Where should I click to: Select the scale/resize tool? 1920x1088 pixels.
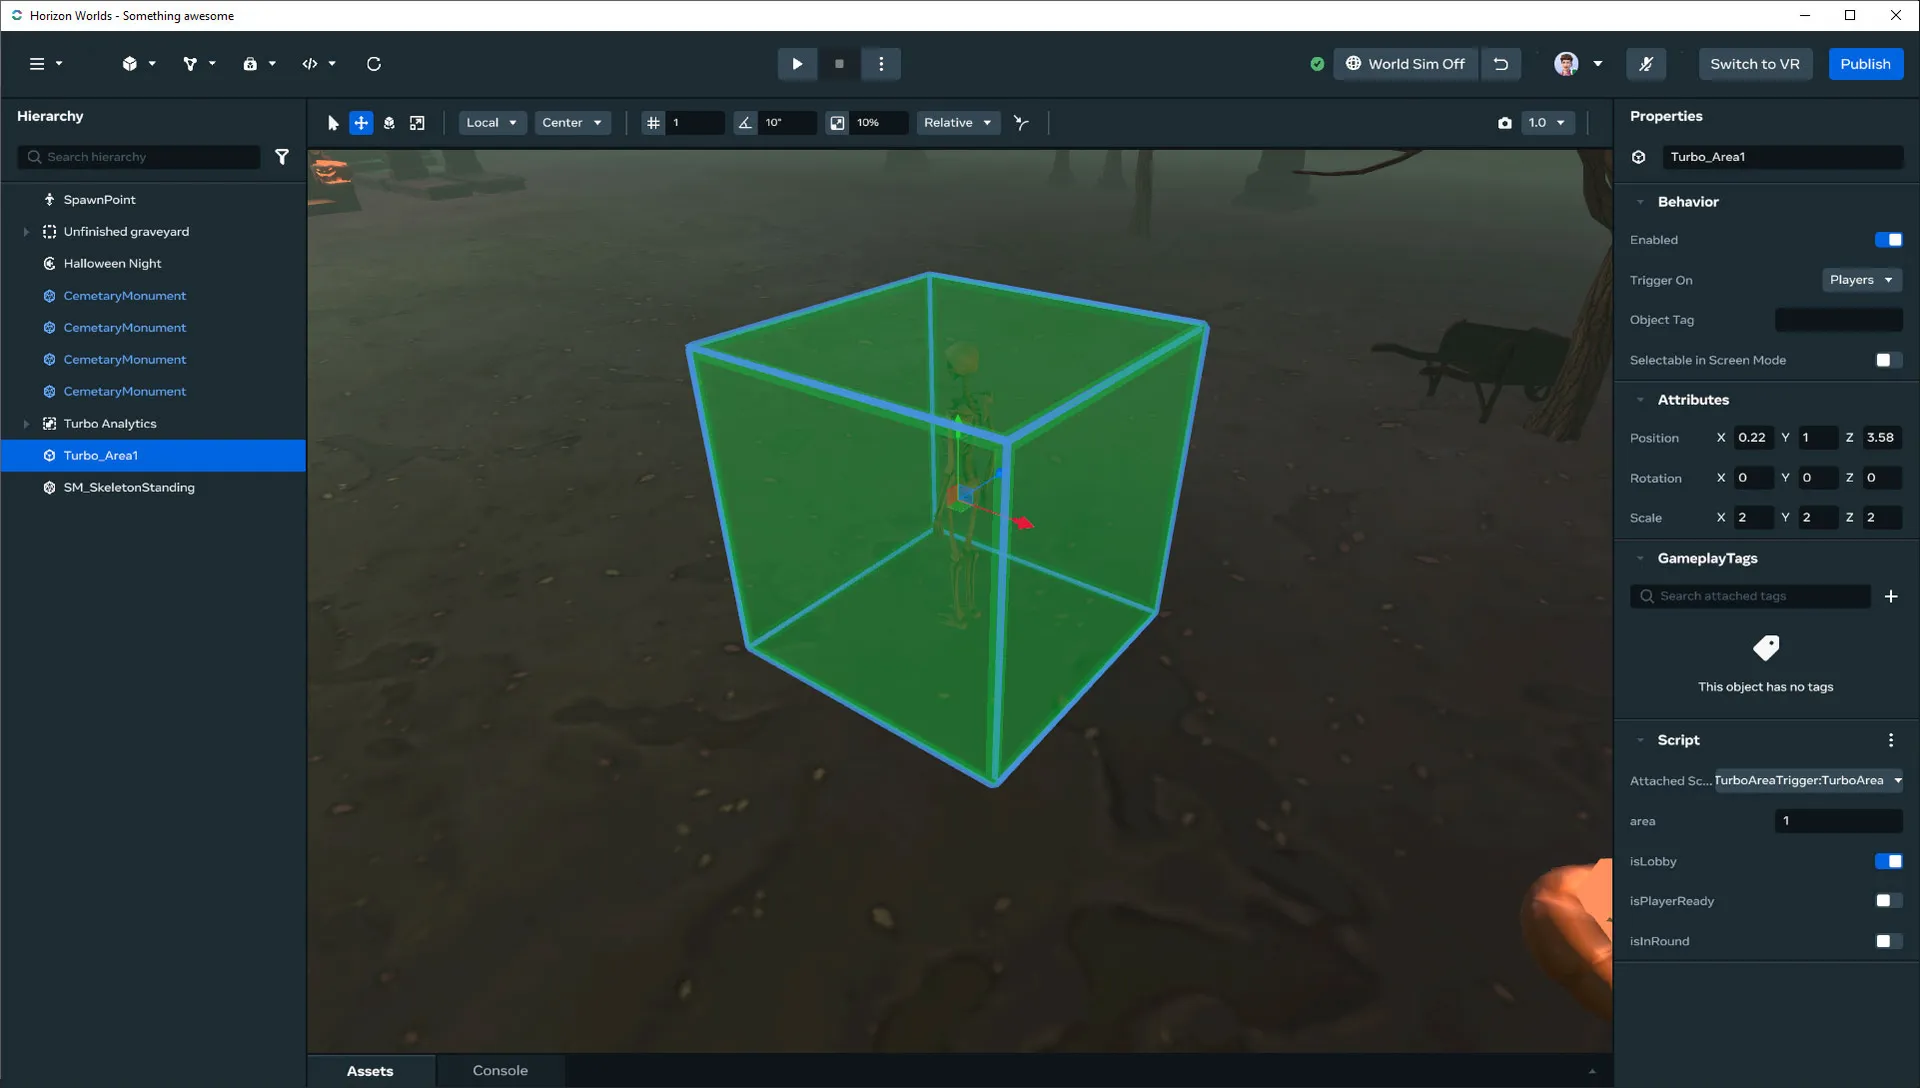(x=418, y=121)
